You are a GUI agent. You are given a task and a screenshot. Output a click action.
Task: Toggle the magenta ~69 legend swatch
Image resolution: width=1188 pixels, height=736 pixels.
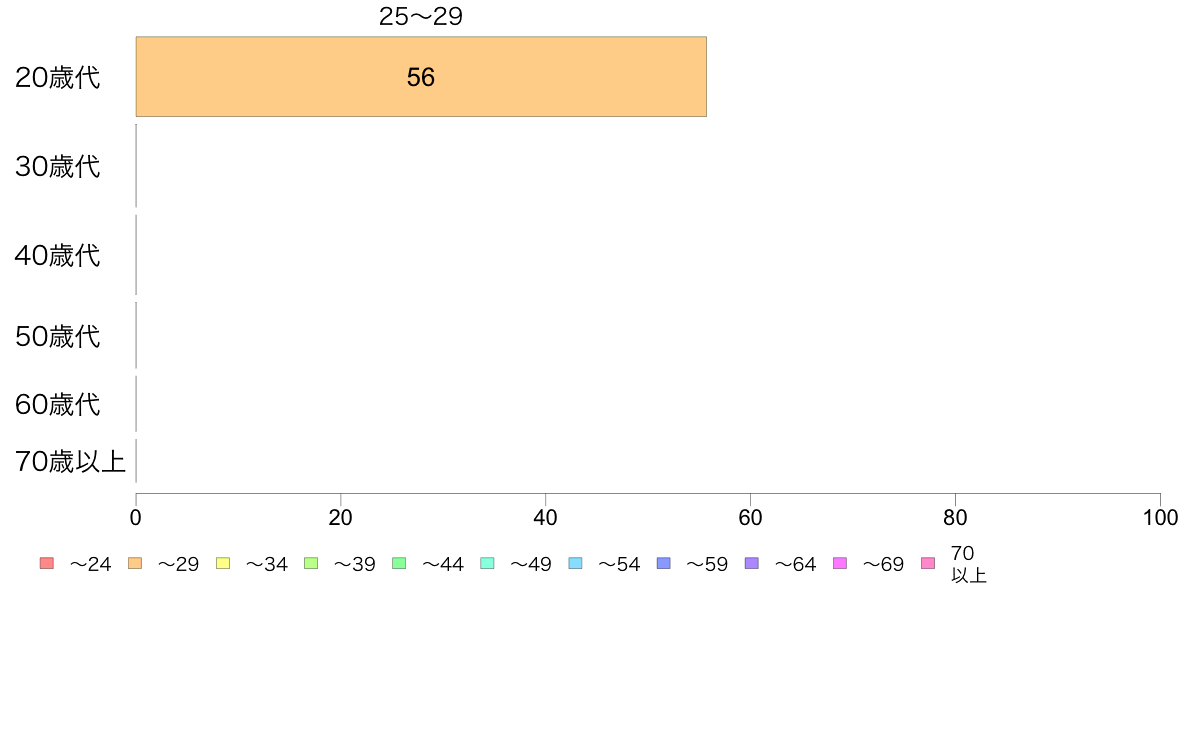(839, 563)
